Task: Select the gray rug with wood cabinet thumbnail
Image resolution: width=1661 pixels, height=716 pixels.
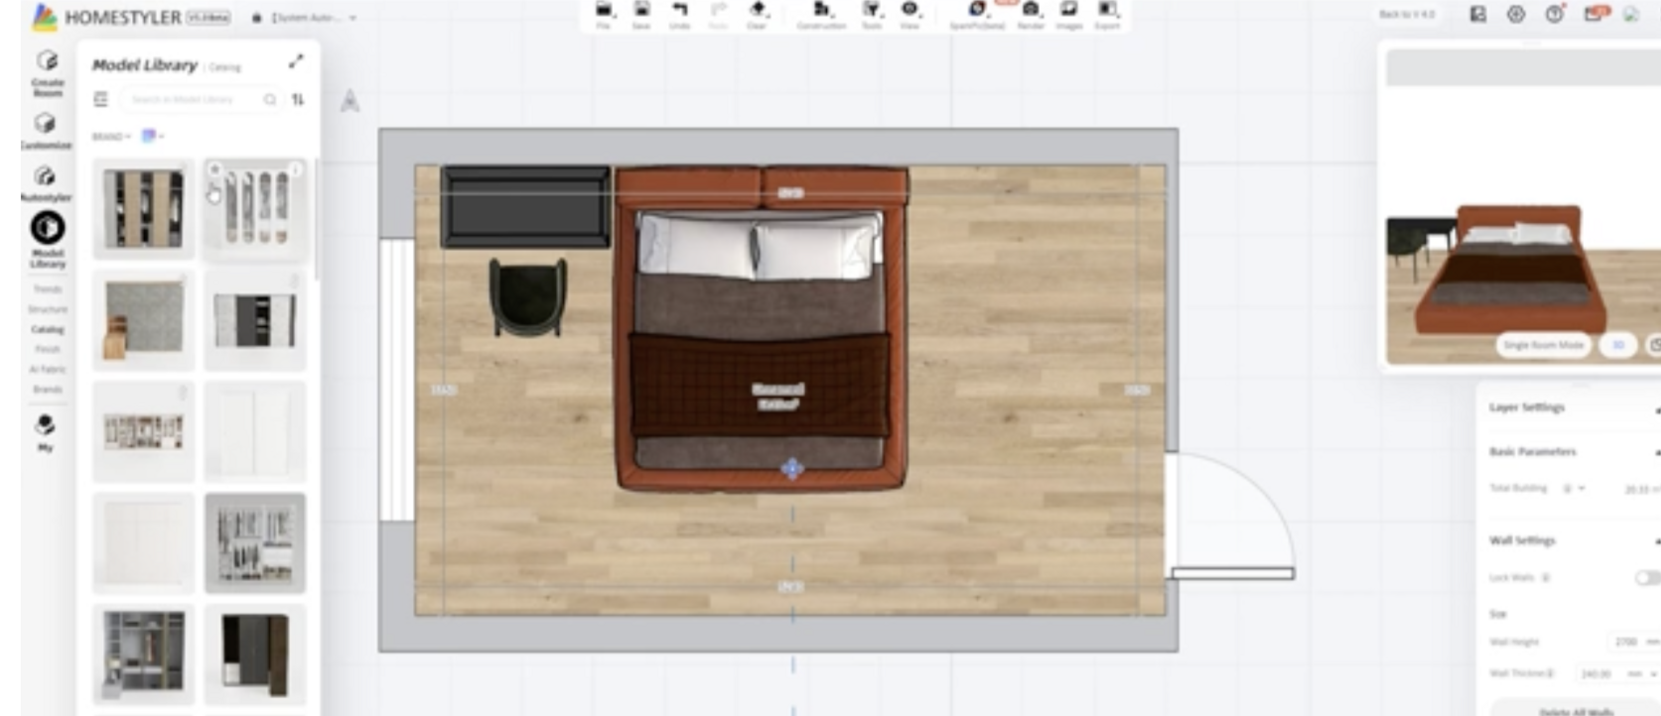Action: [x=144, y=320]
